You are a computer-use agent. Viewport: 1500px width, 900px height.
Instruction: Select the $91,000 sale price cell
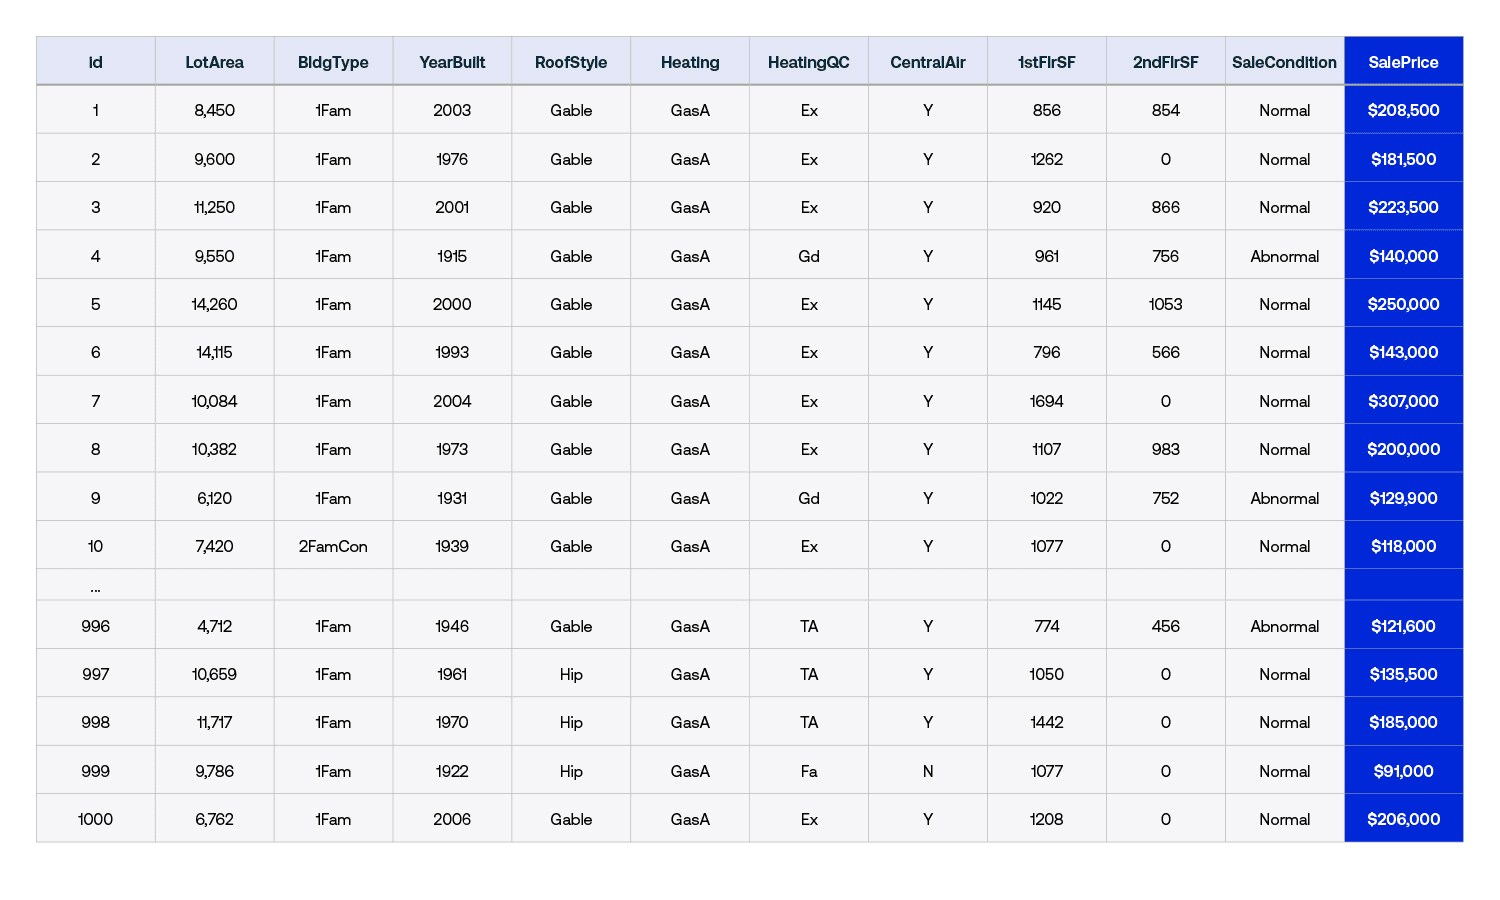click(1403, 771)
